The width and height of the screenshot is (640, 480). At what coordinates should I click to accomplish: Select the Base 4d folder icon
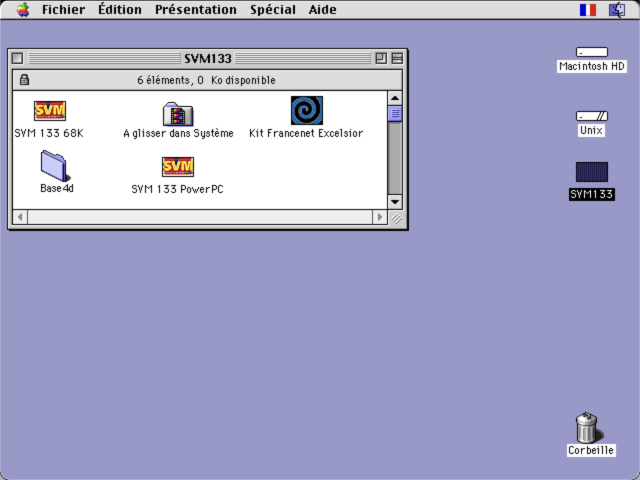pyautogui.click(x=55, y=165)
